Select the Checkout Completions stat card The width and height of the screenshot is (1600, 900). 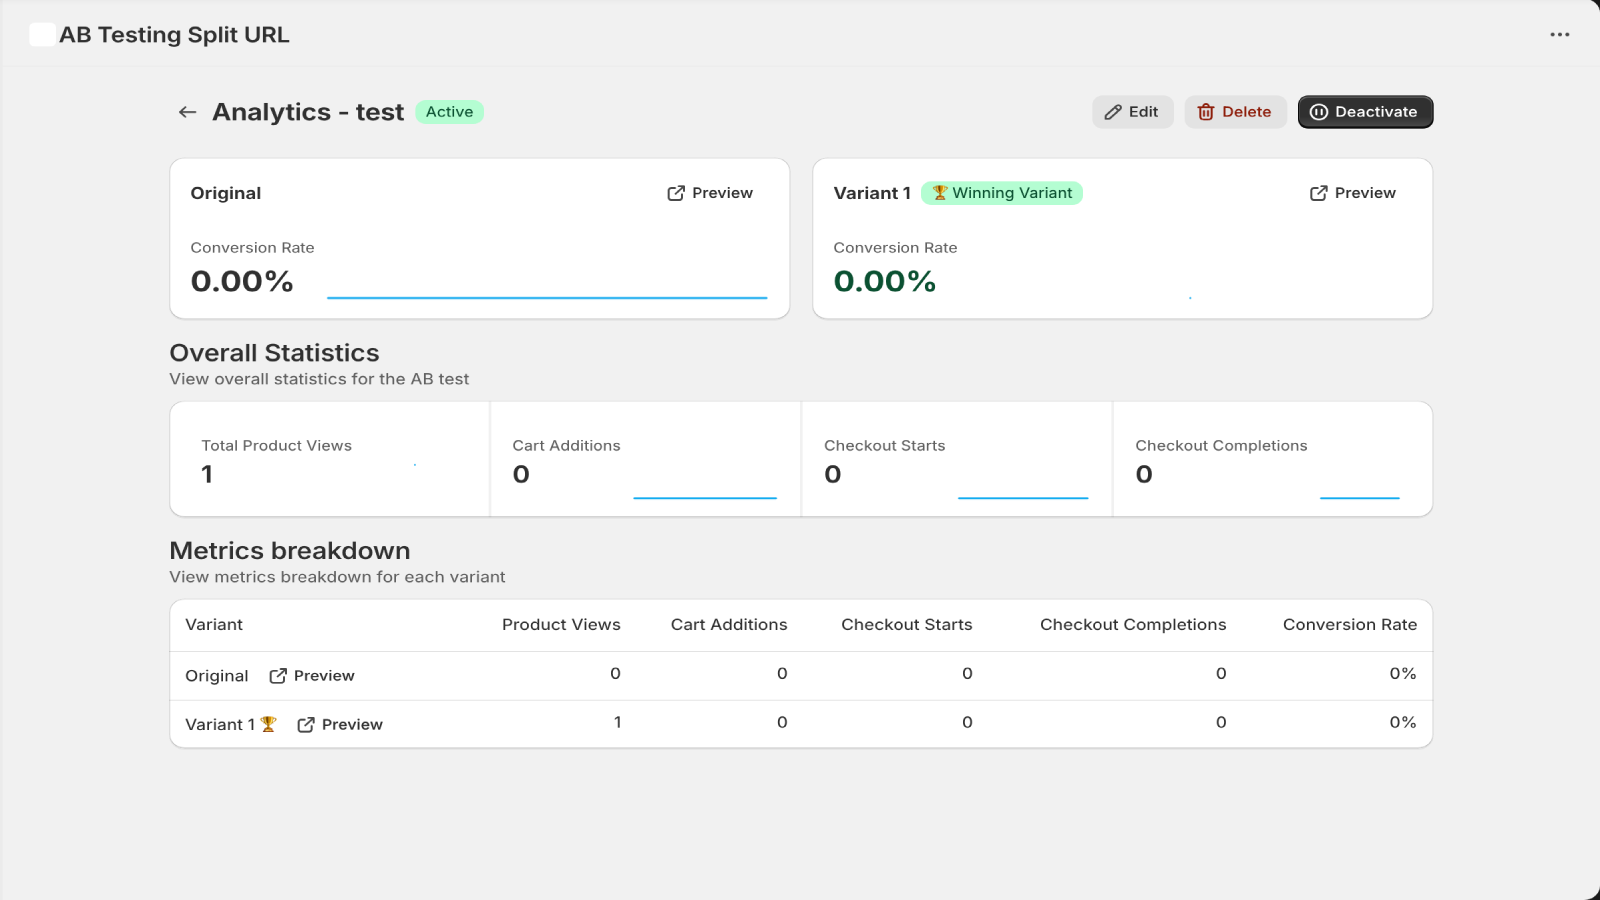tap(1272, 459)
